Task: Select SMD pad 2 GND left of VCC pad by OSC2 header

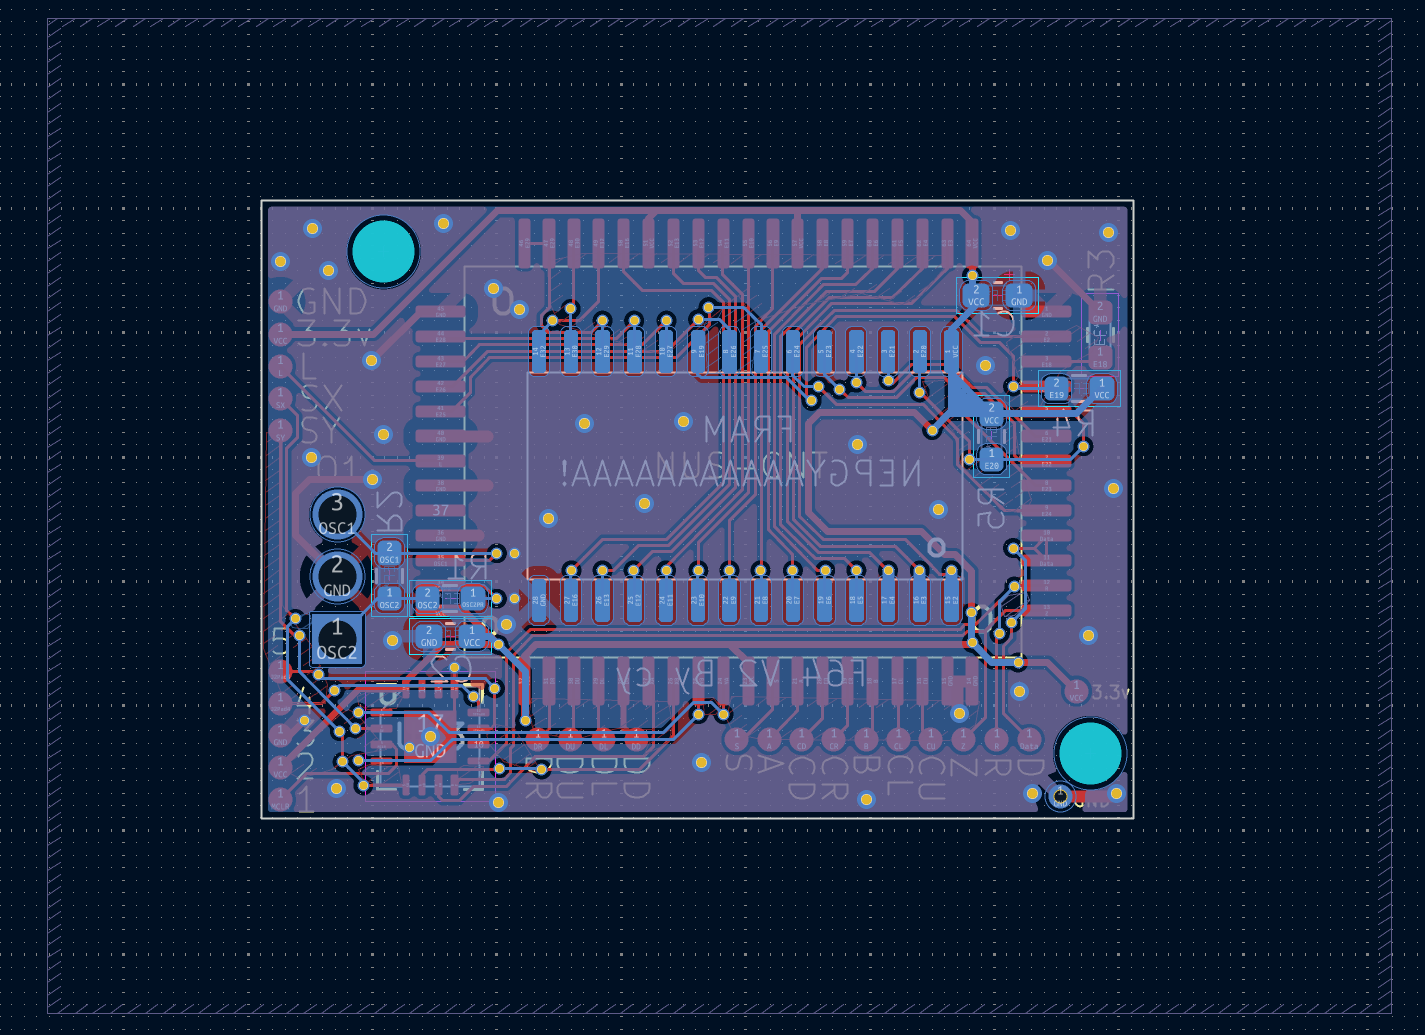Action: [429, 636]
